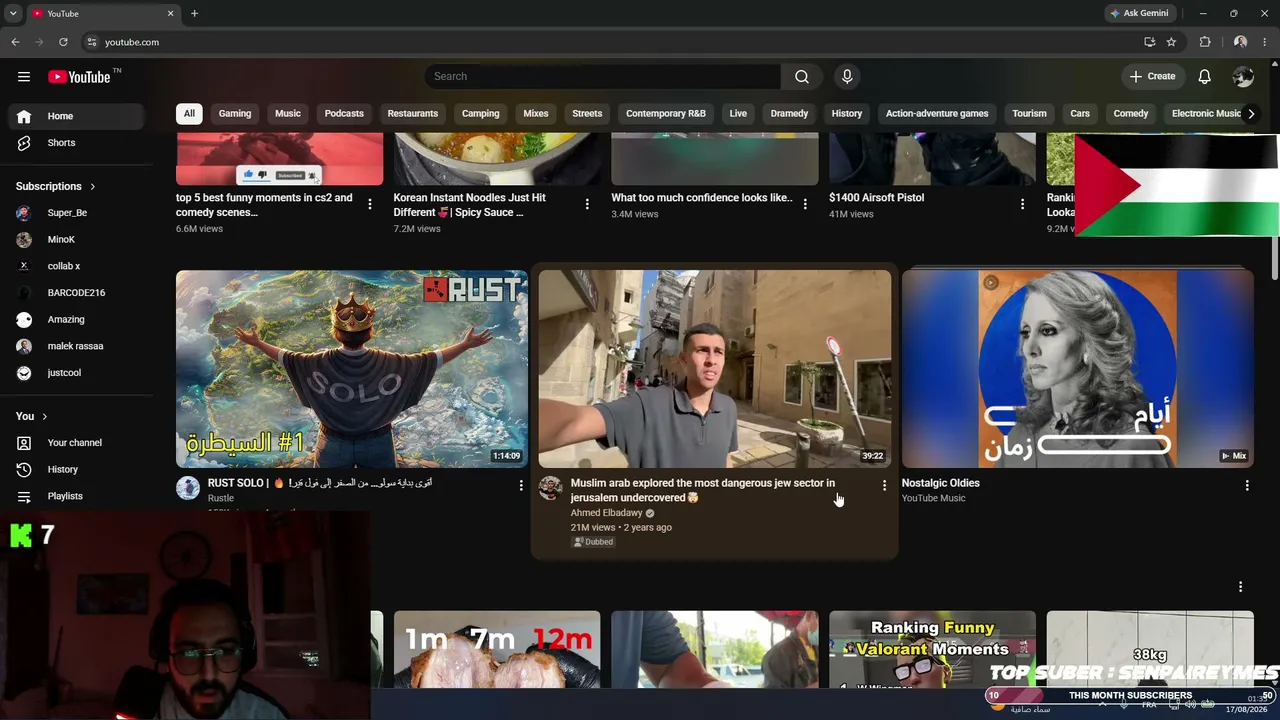The image size is (1280, 720).
Task: Open the account avatar menu
Action: 1243,77
